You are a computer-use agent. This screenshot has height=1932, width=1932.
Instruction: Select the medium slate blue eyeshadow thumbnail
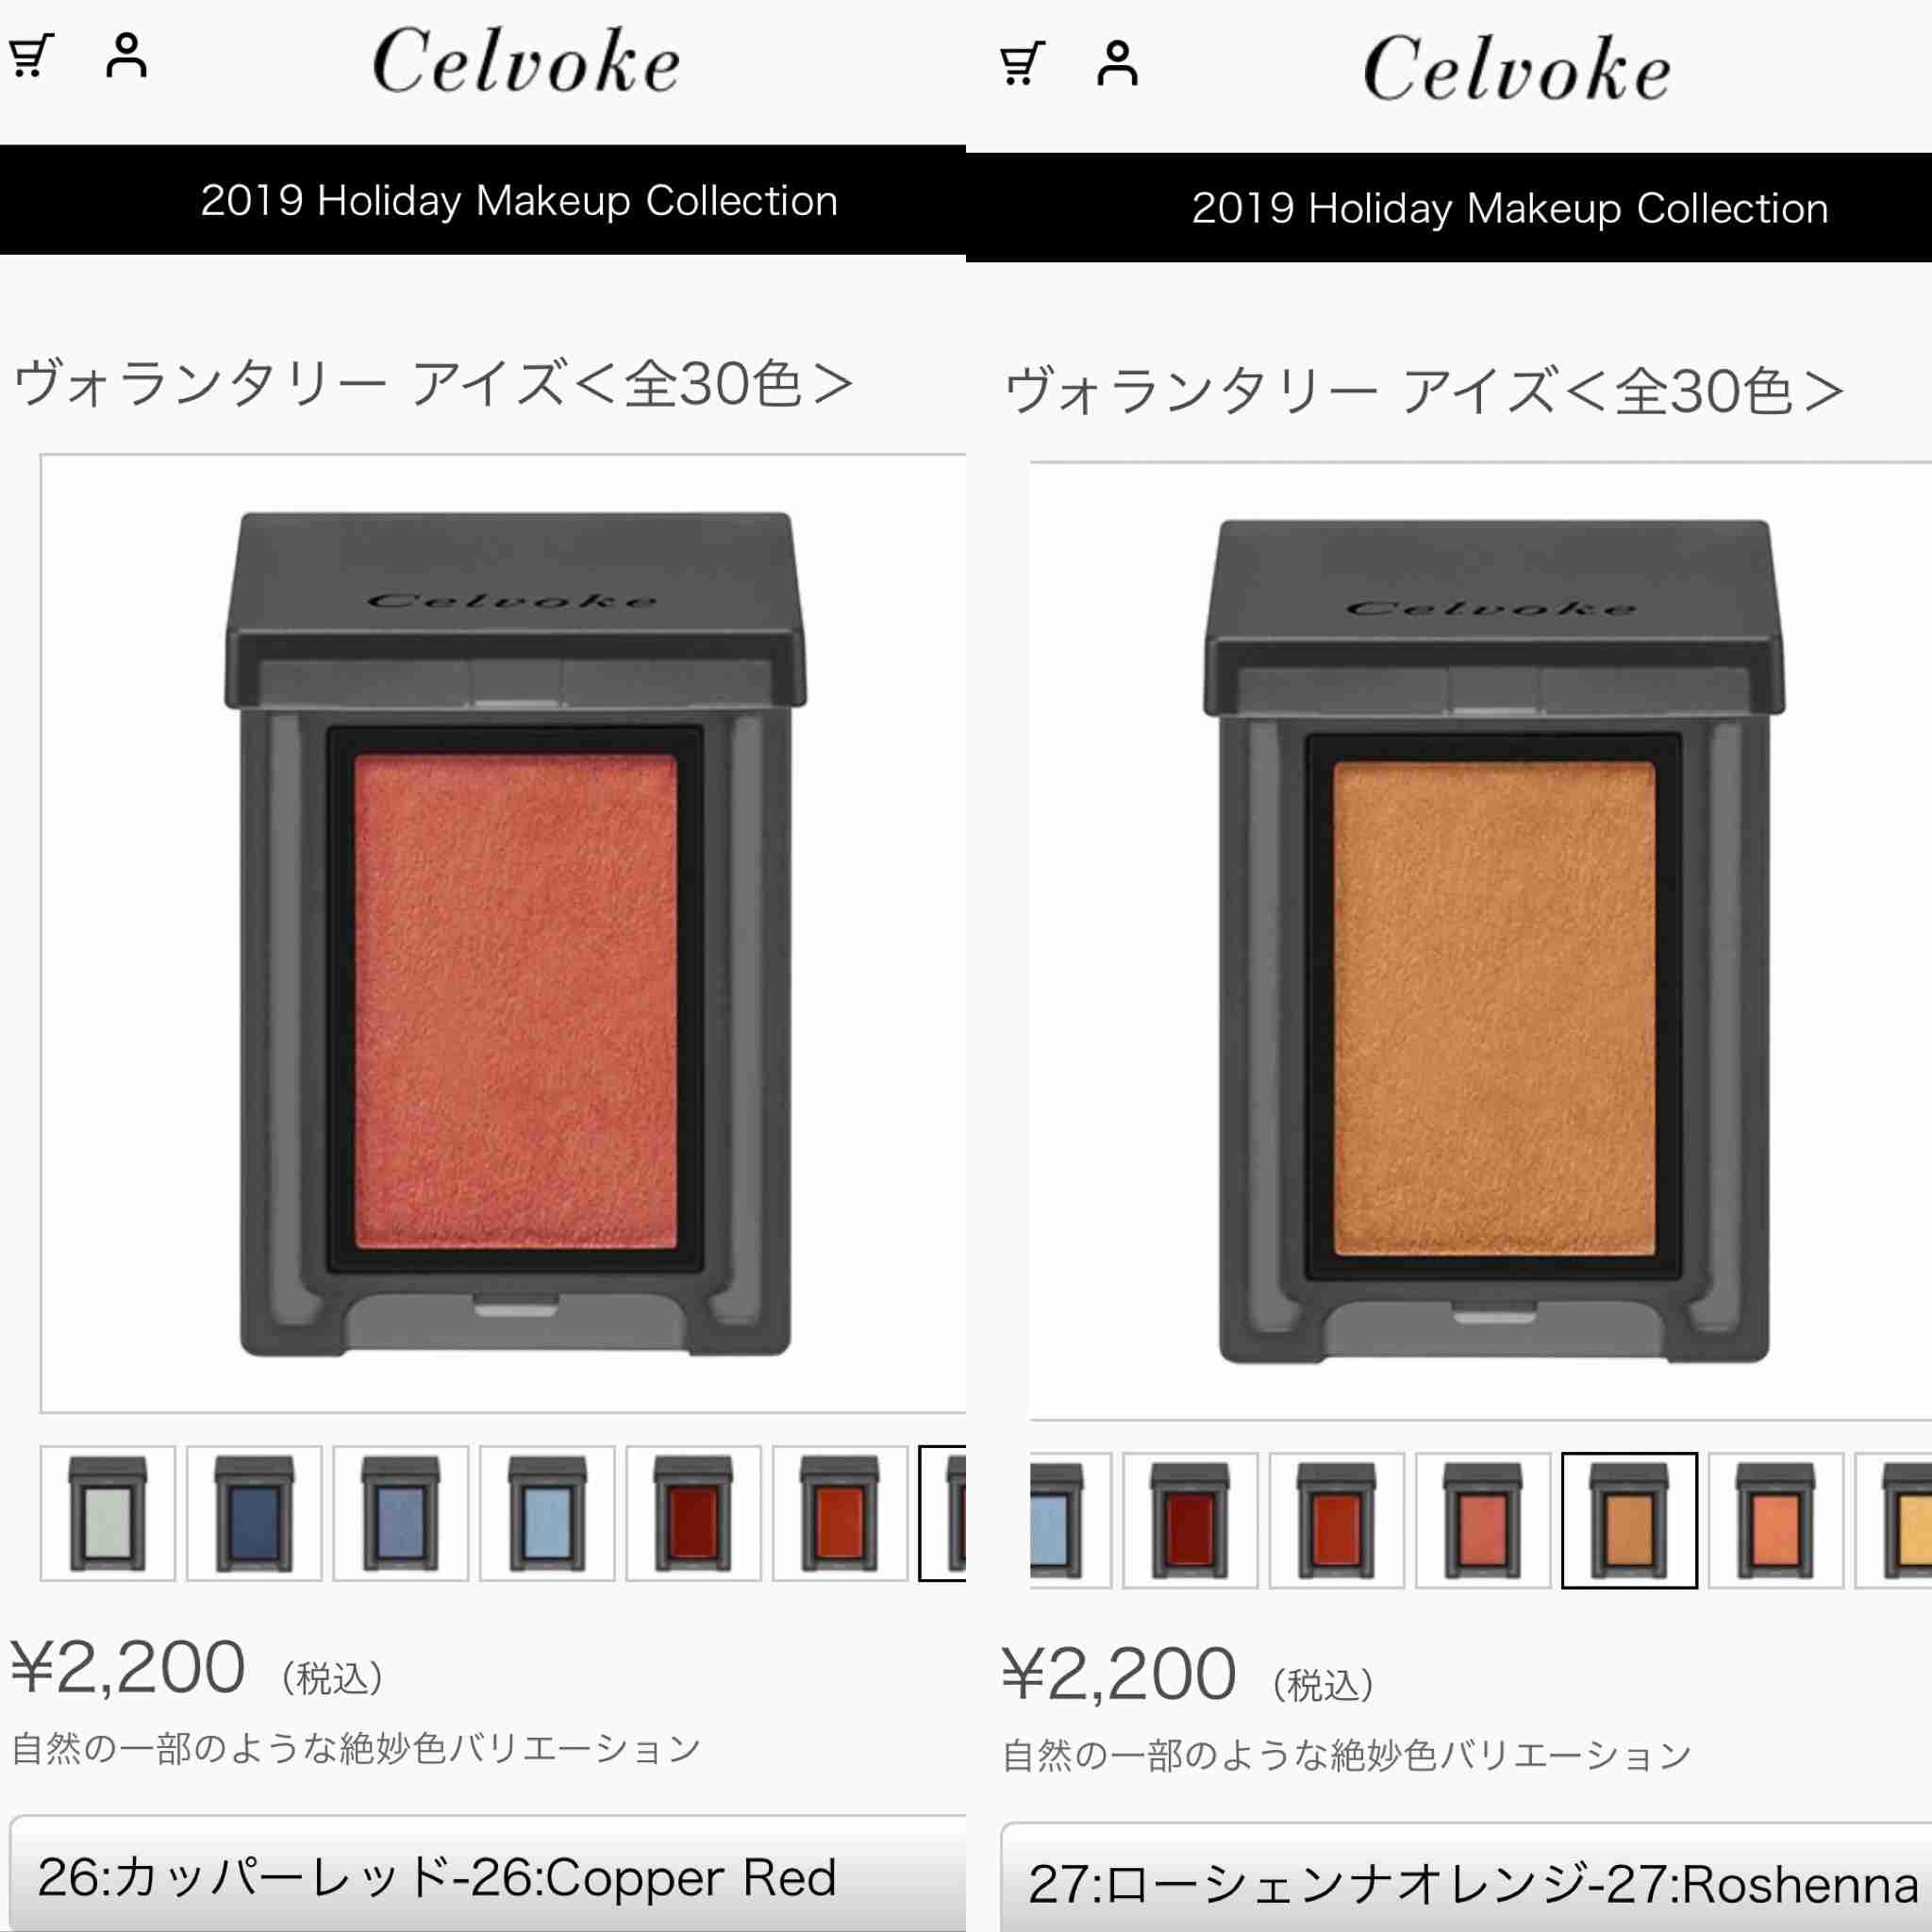(400, 1513)
